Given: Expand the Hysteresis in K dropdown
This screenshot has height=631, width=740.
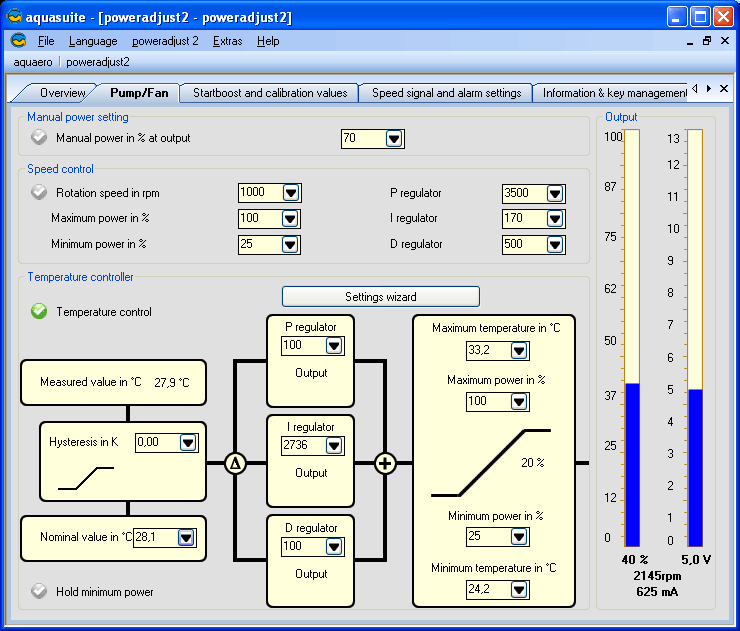Looking at the screenshot, I should click(x=187, y=442).
